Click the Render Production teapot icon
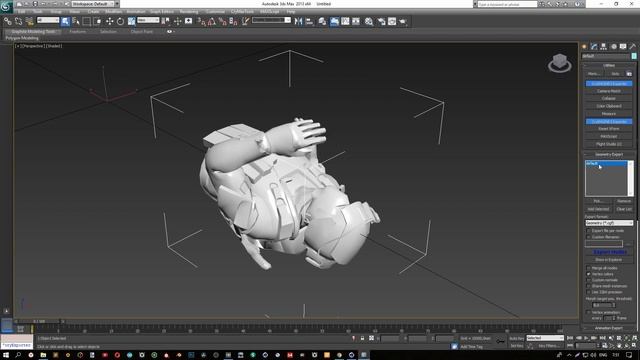640x360 pixels. (403, 21)
